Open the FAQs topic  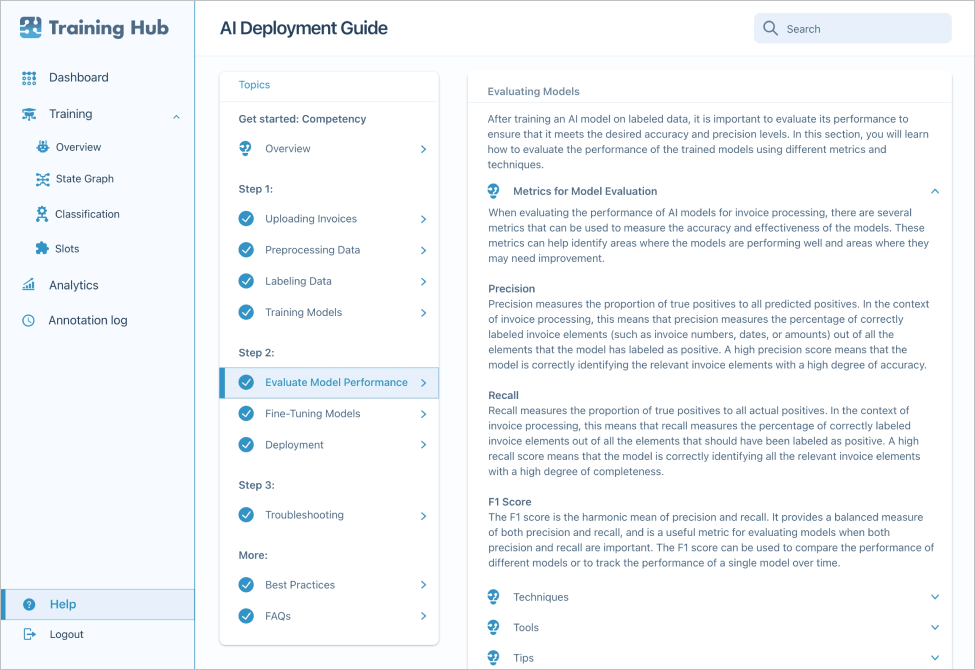[278, 616]
